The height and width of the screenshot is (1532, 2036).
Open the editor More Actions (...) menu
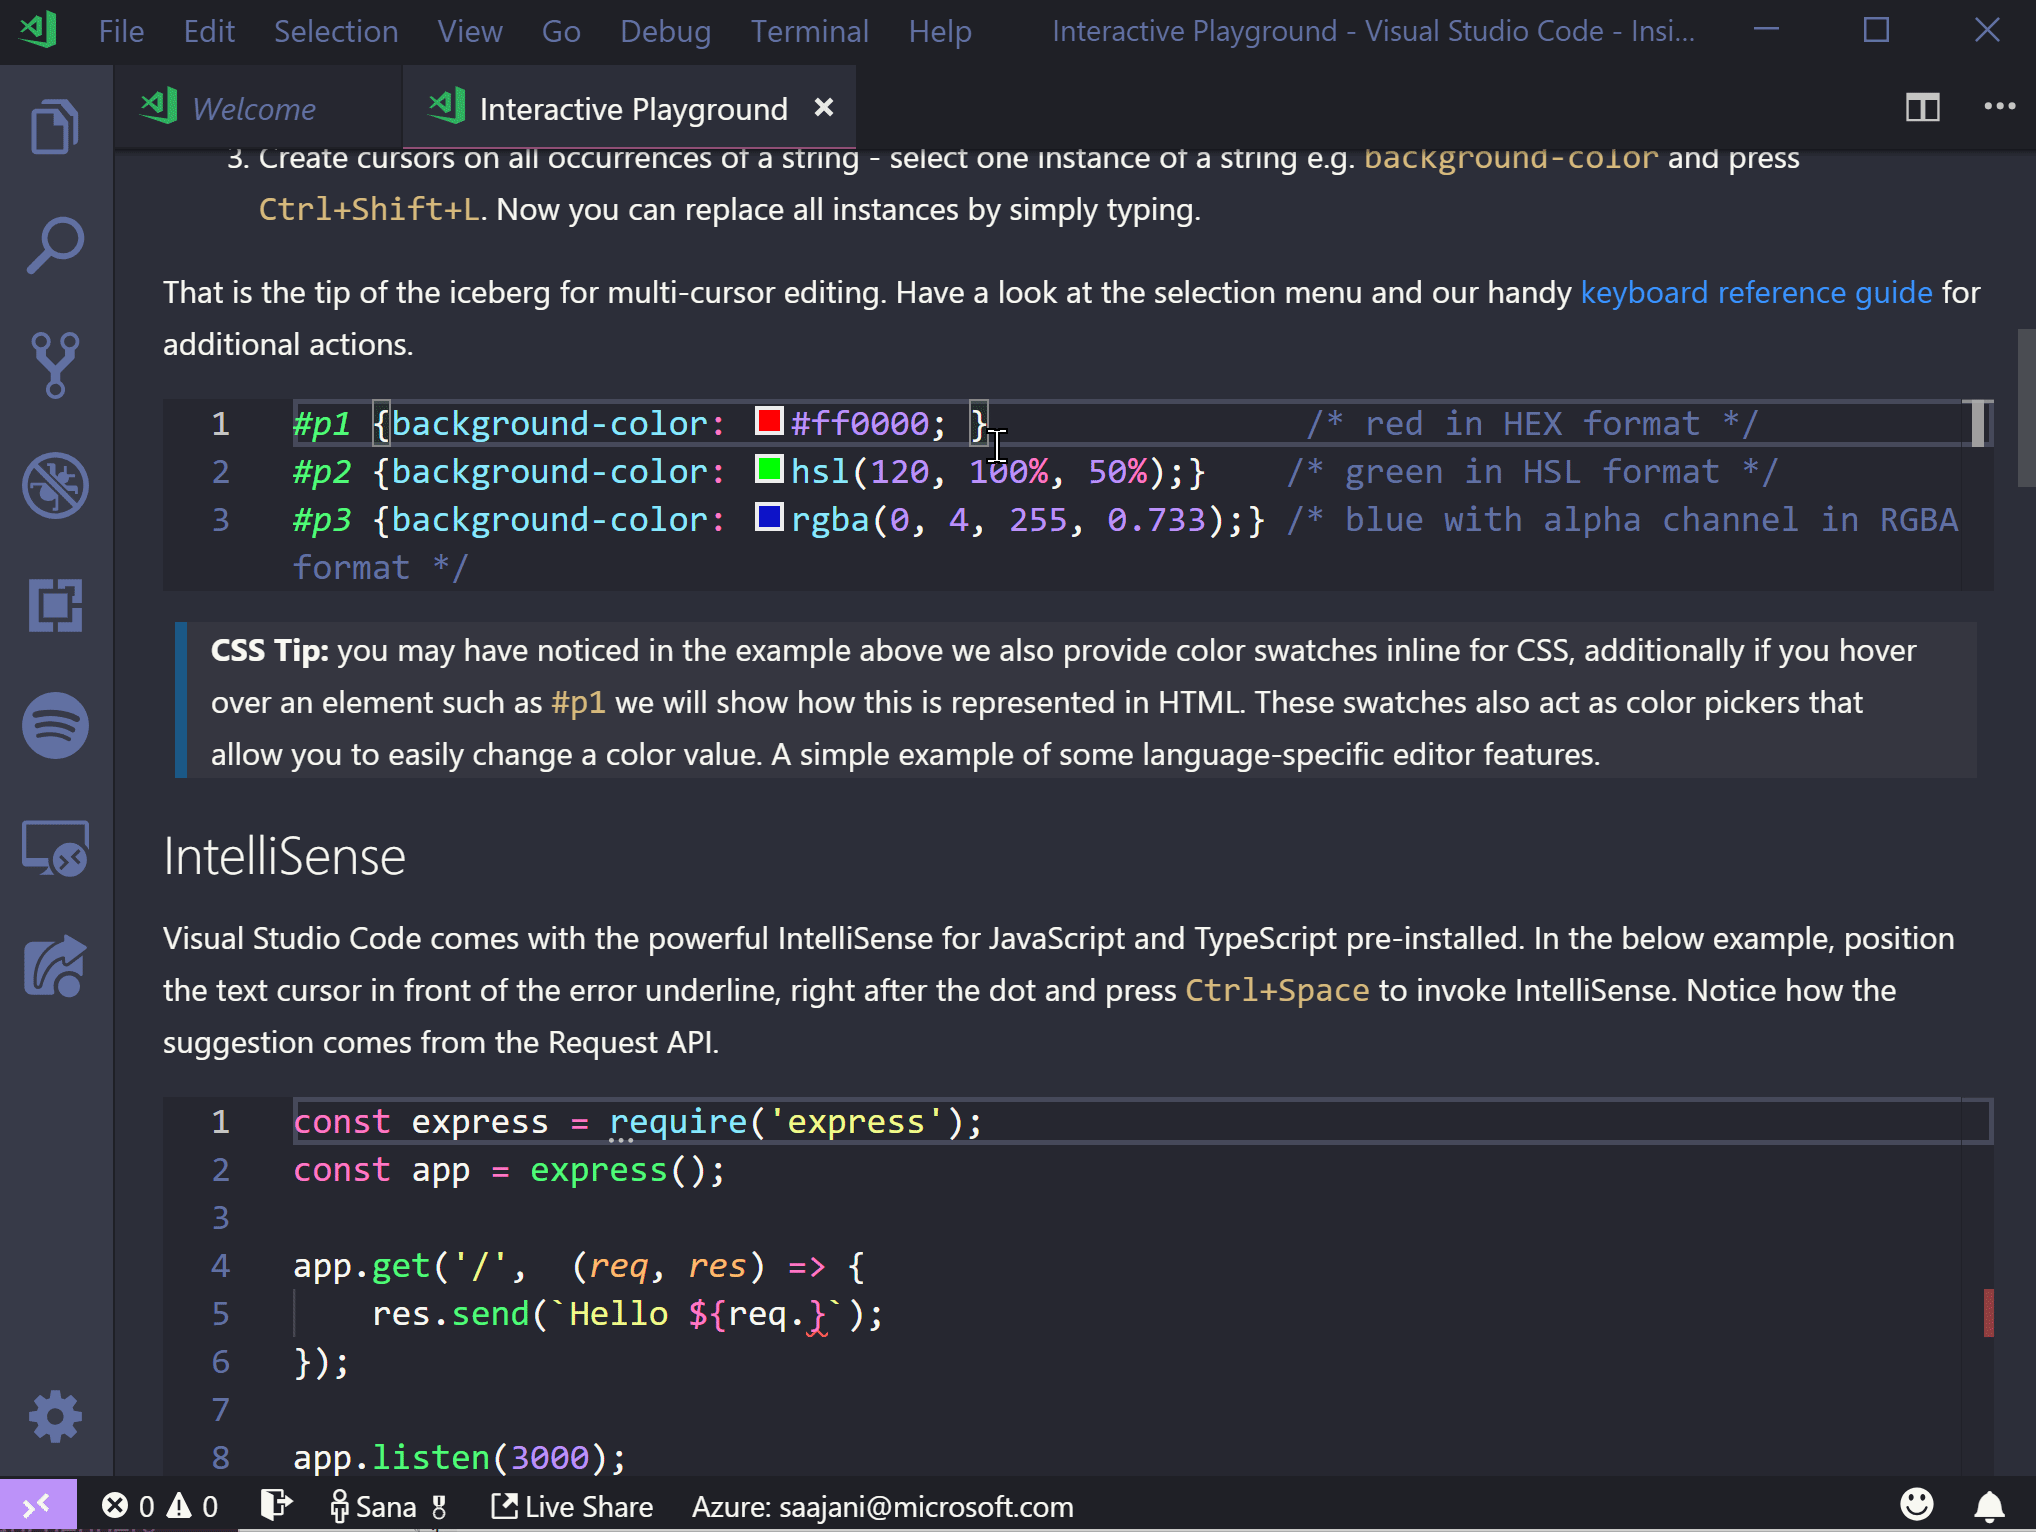(2001, 107)
